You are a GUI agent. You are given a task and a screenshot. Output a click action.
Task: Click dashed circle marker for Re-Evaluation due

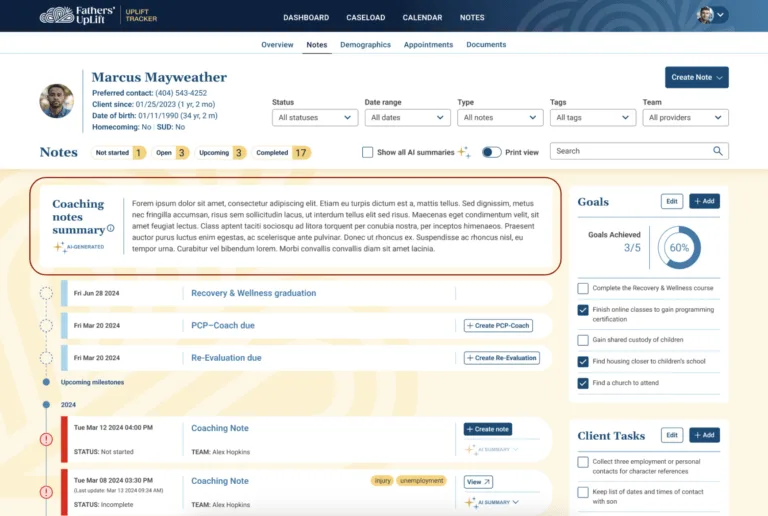[x=46, y=358]
